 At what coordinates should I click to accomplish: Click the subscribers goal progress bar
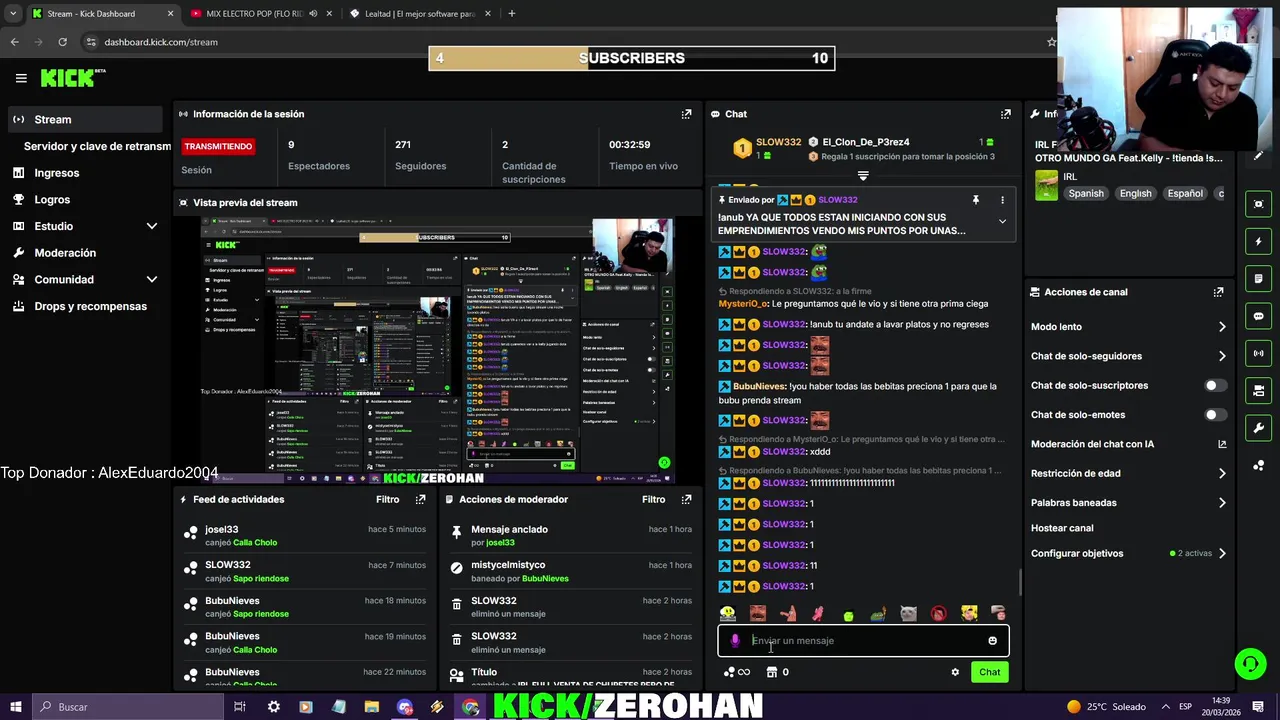(632, 58)
